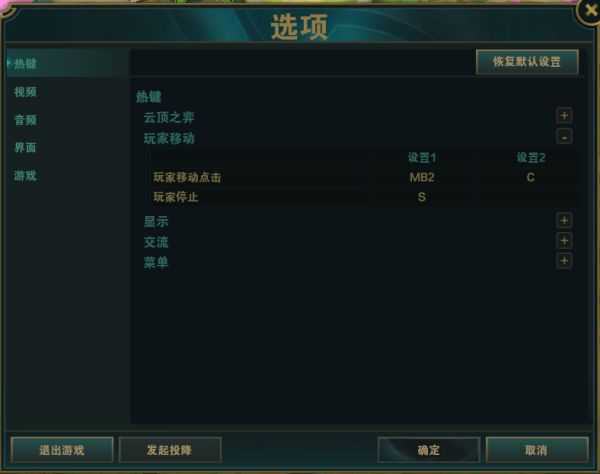Viewport: 600px width, 474px height.
Task: Expand the 交流 hotkey section
Action: [564, 241]
